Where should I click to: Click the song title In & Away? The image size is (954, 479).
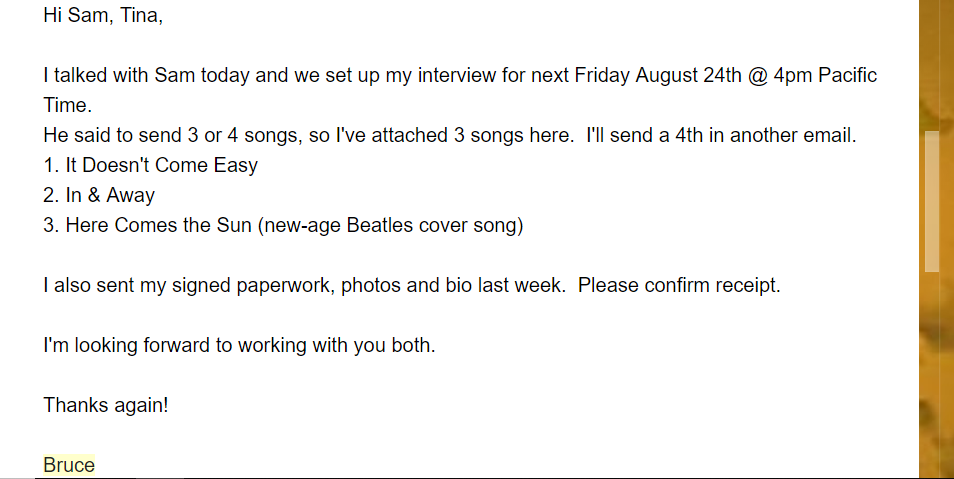(110, 195)
